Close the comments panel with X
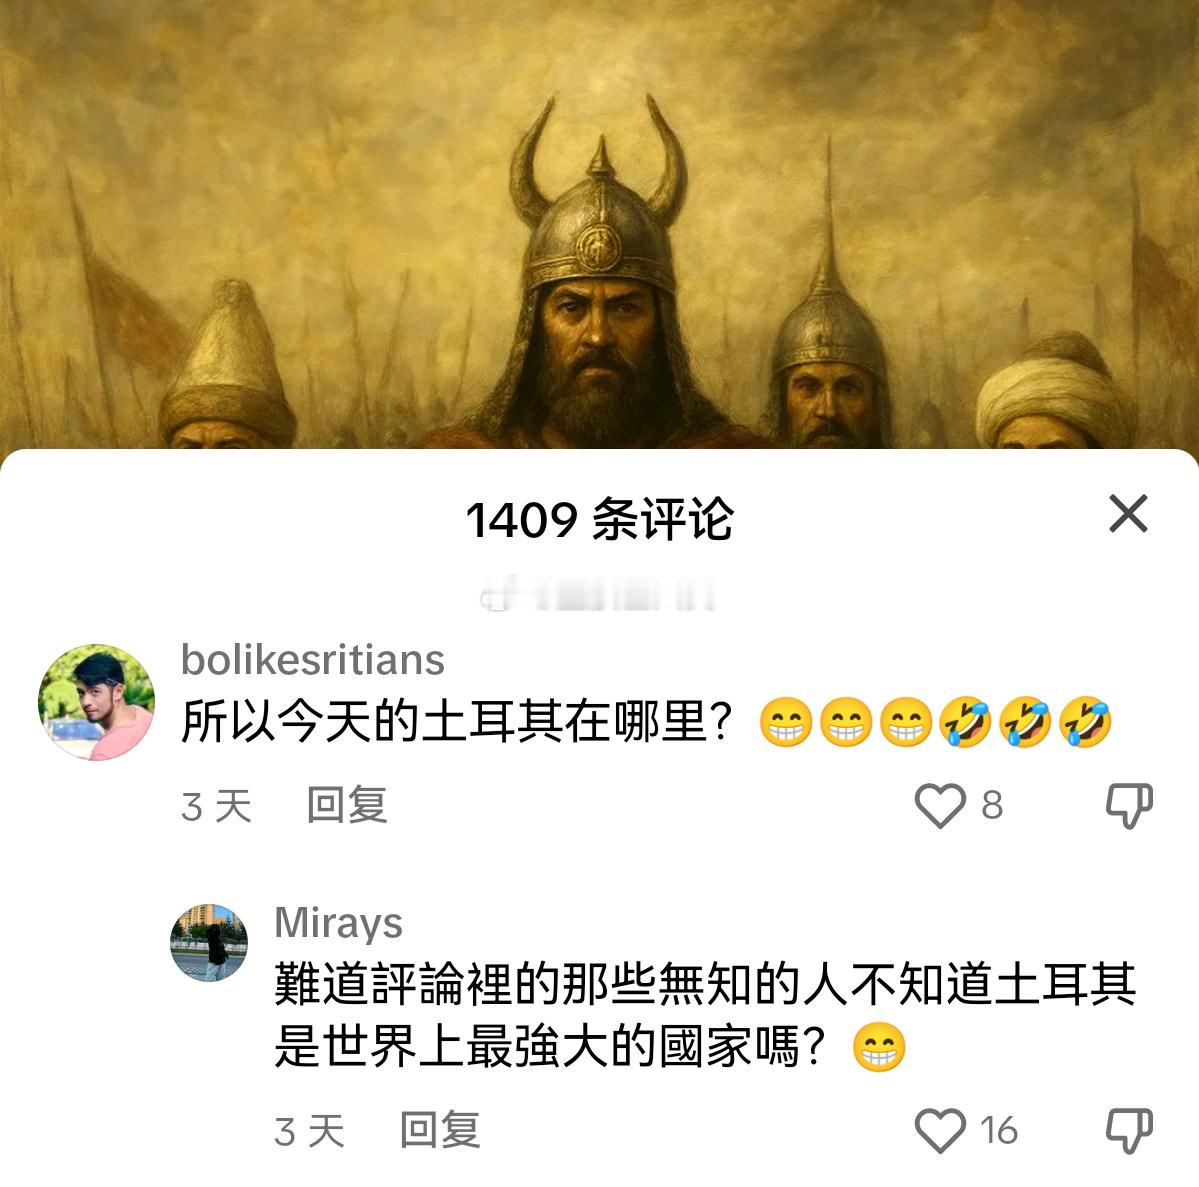 tap(1128, 513)
